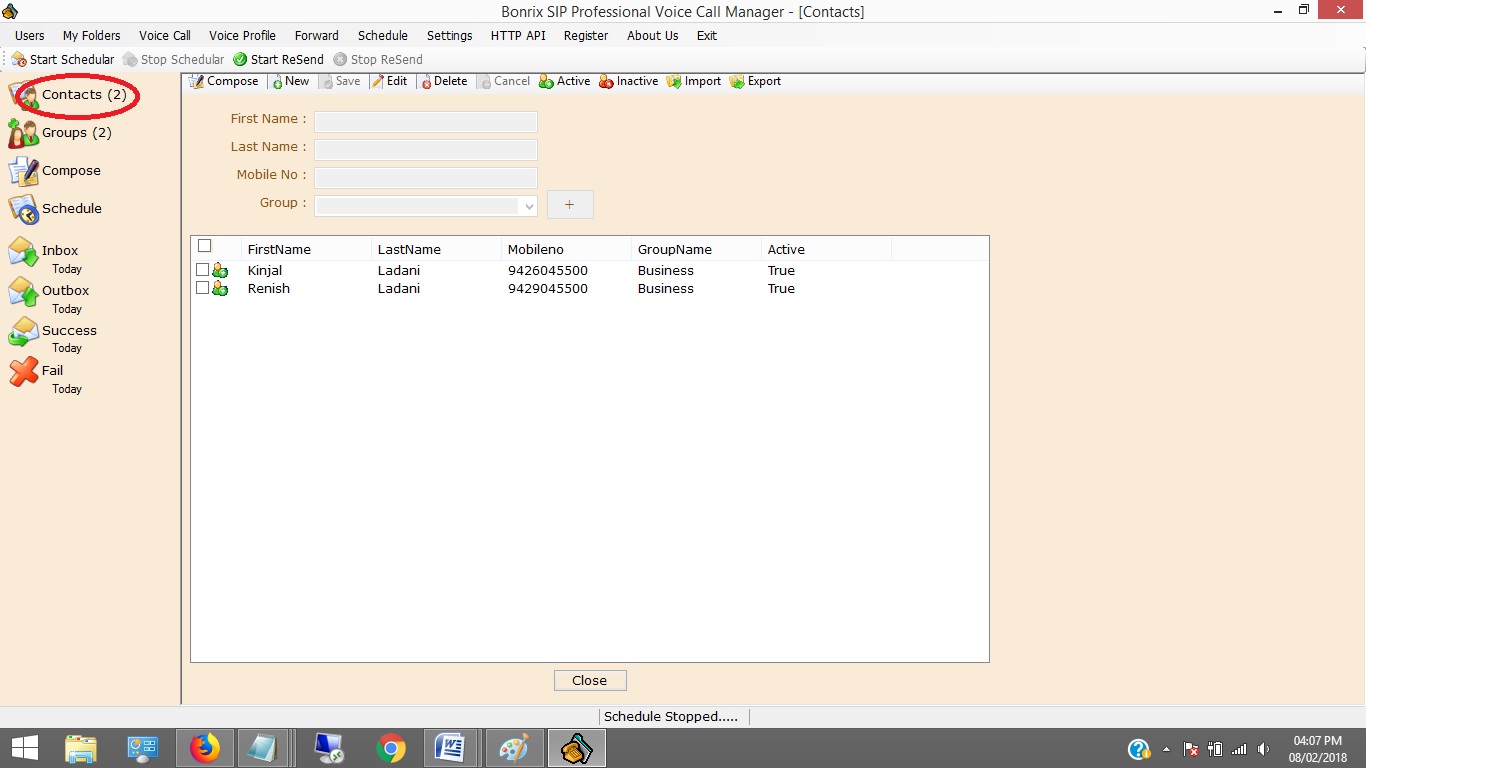Click Stop Schedular toolbar button
Viewport: 1503px width, 768px height.
(x=174, y=59)
